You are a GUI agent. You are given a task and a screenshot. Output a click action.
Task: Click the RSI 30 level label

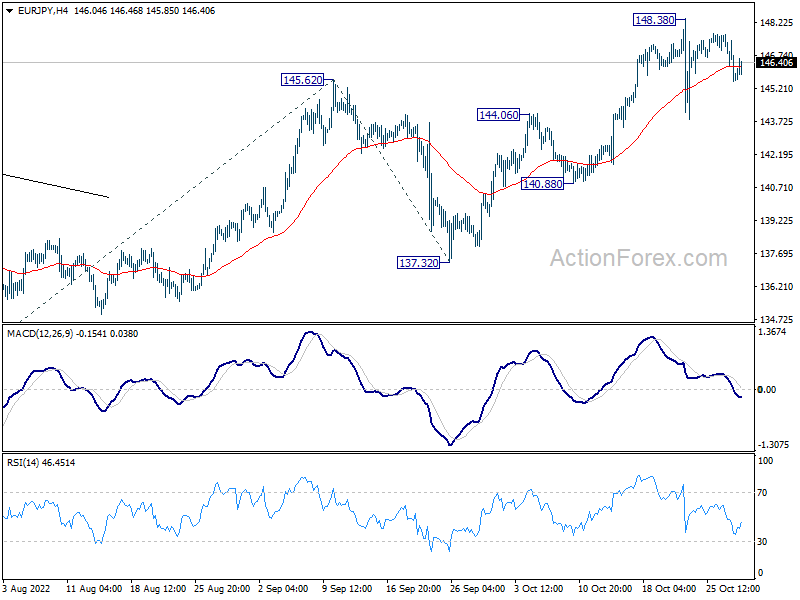point(762,542)
